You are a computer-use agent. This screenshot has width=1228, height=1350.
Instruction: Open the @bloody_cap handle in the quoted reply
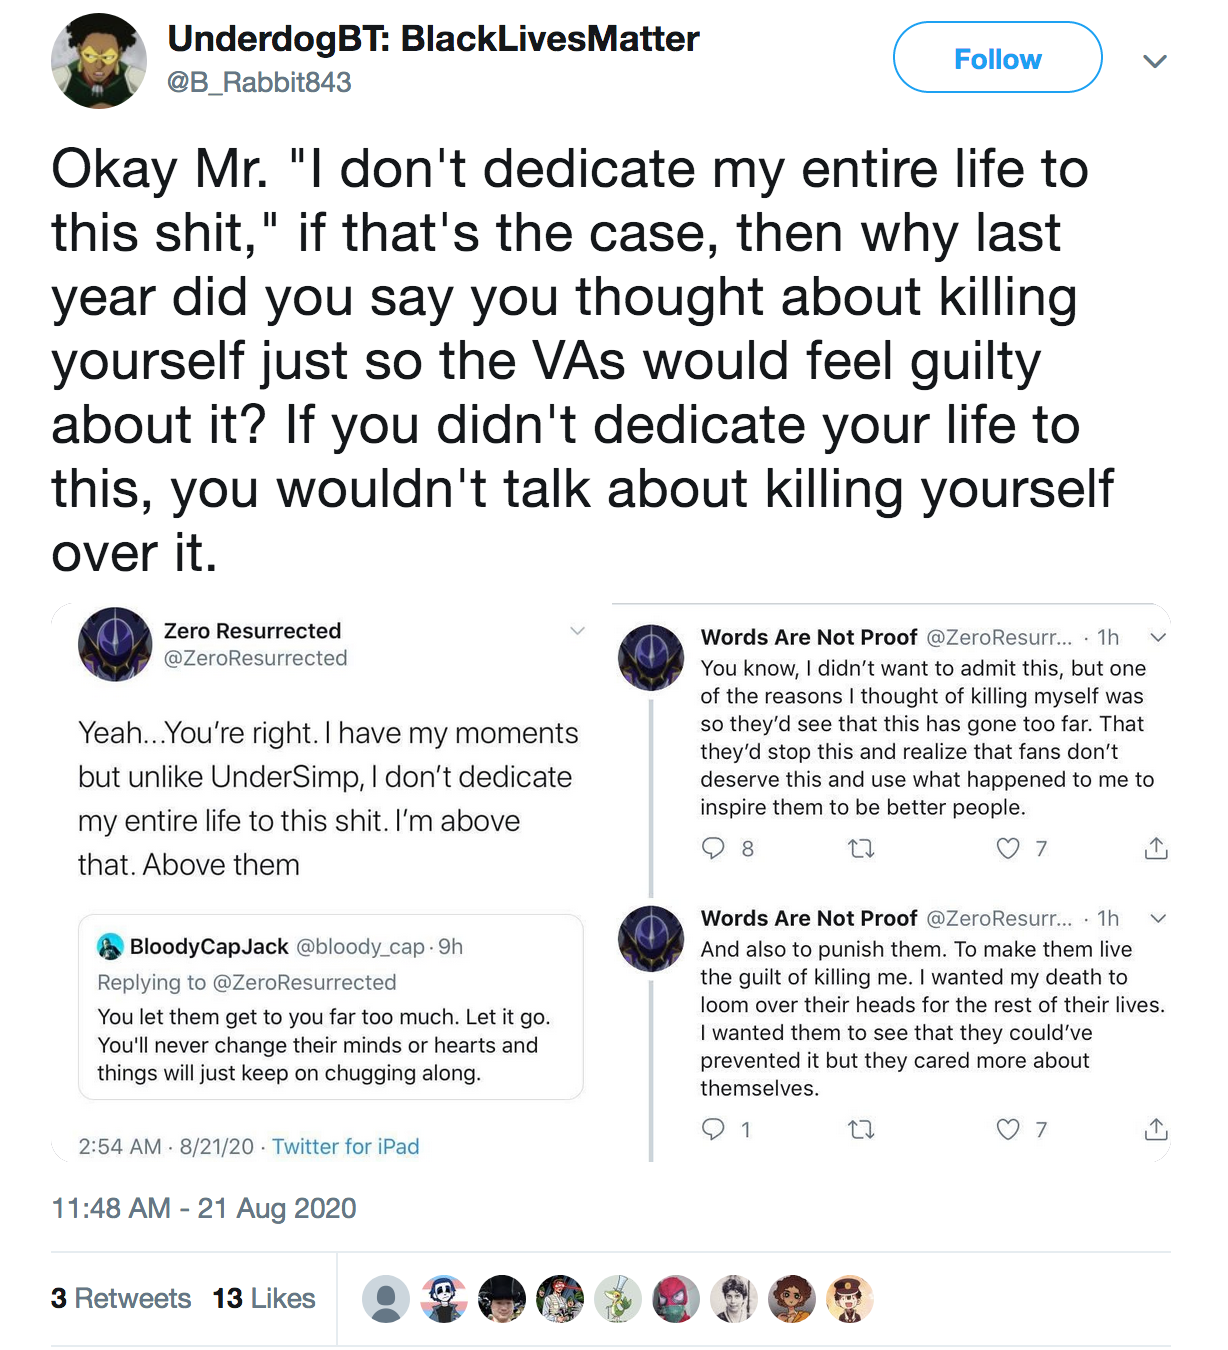360,946
